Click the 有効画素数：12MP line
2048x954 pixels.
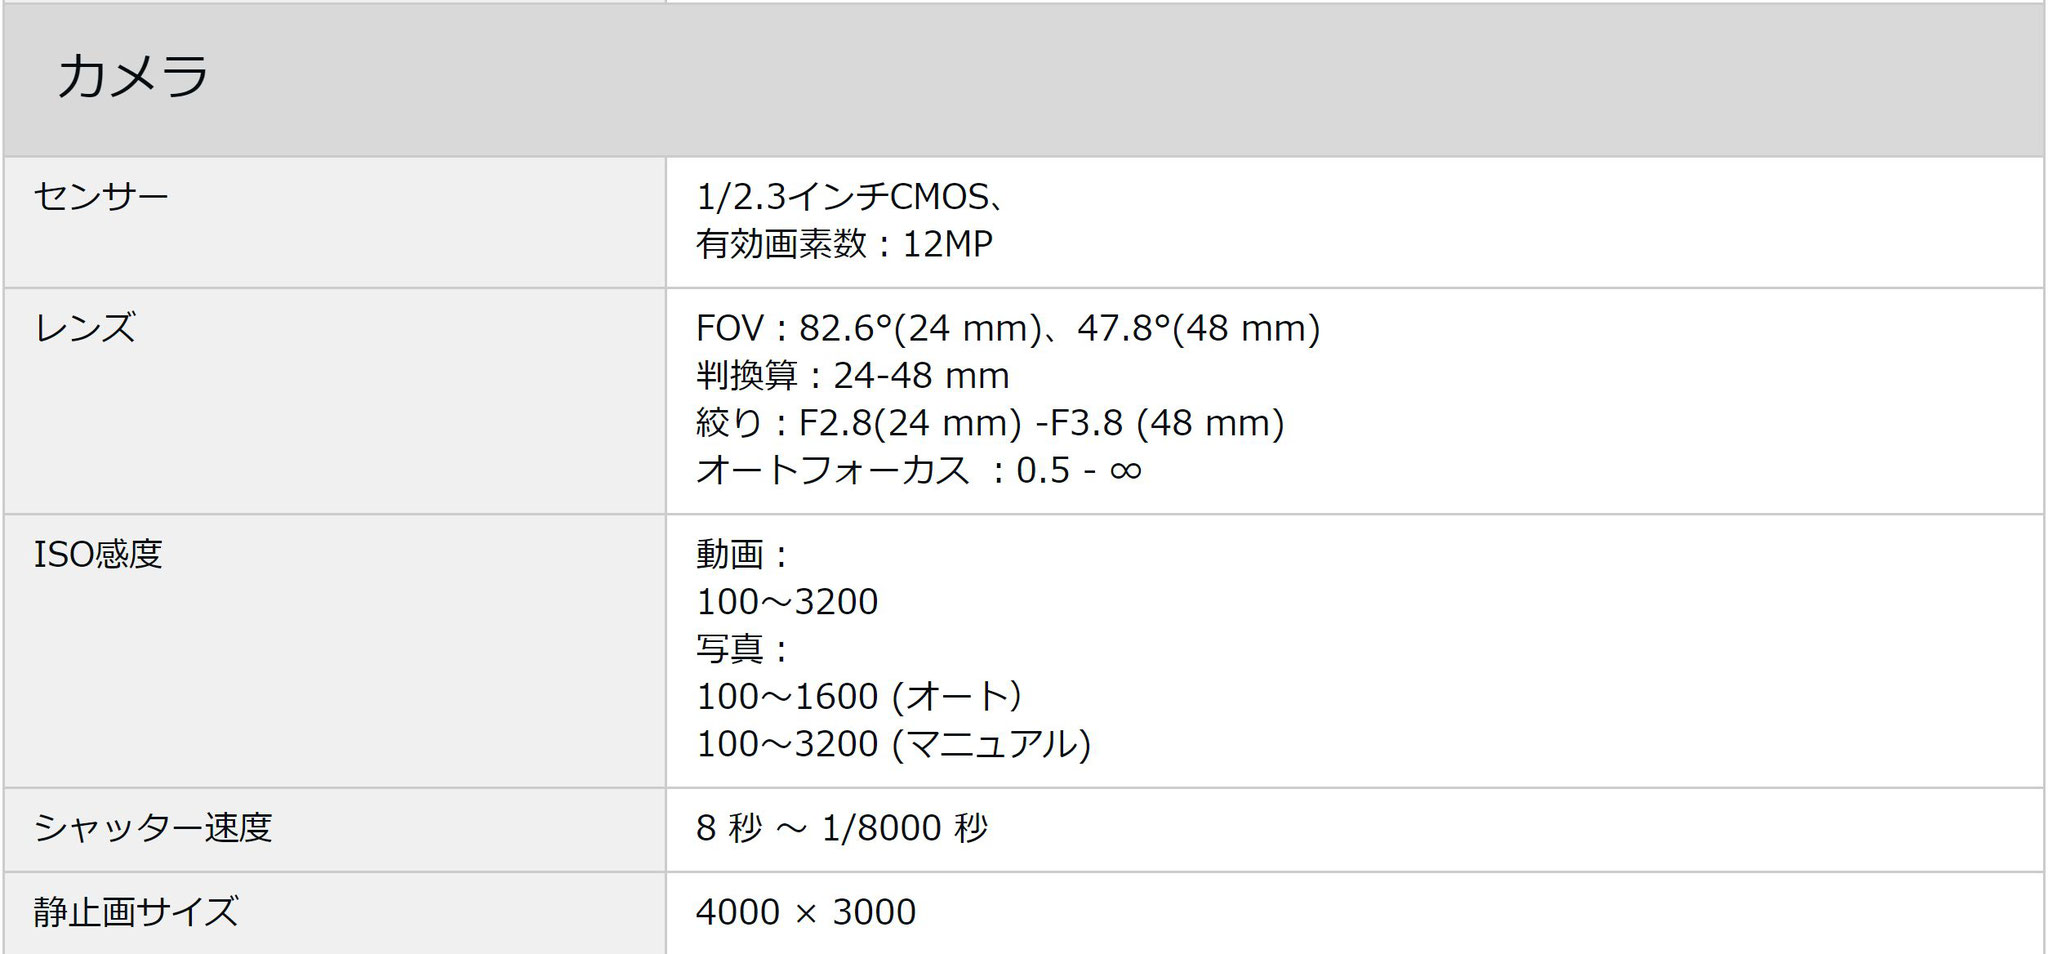pyautogui.click(x=844, y=244)
